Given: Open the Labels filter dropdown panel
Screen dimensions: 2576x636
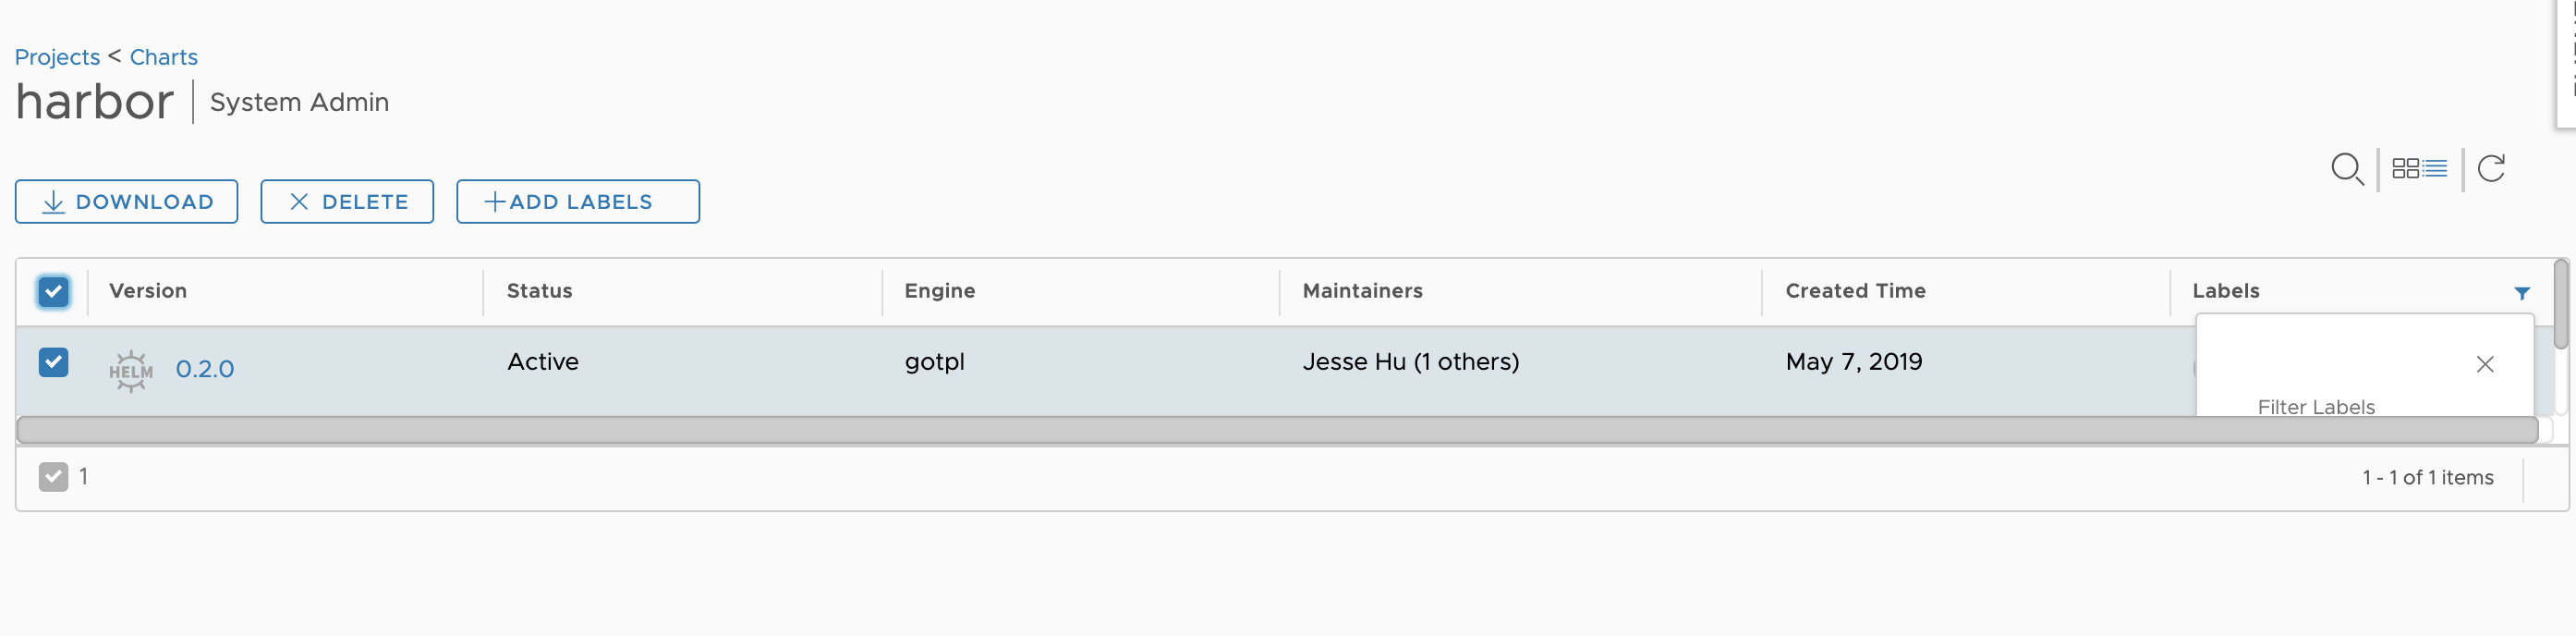Looking at the screenshot, I should (2523, 293).
